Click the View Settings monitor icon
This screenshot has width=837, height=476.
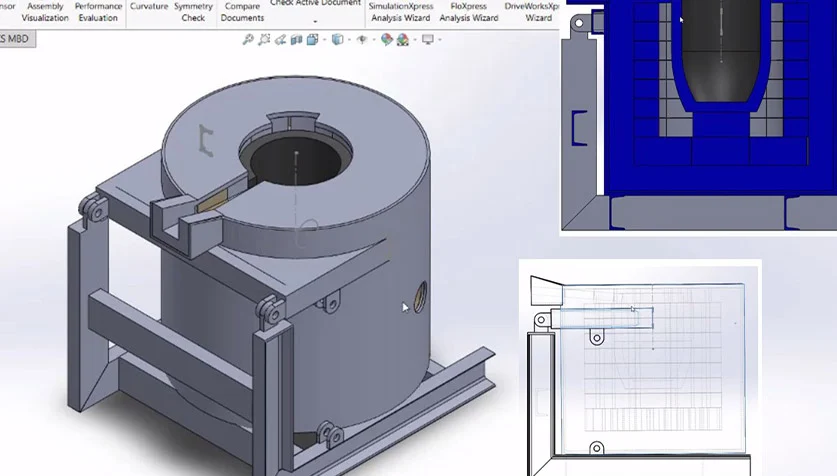point(428,39)
